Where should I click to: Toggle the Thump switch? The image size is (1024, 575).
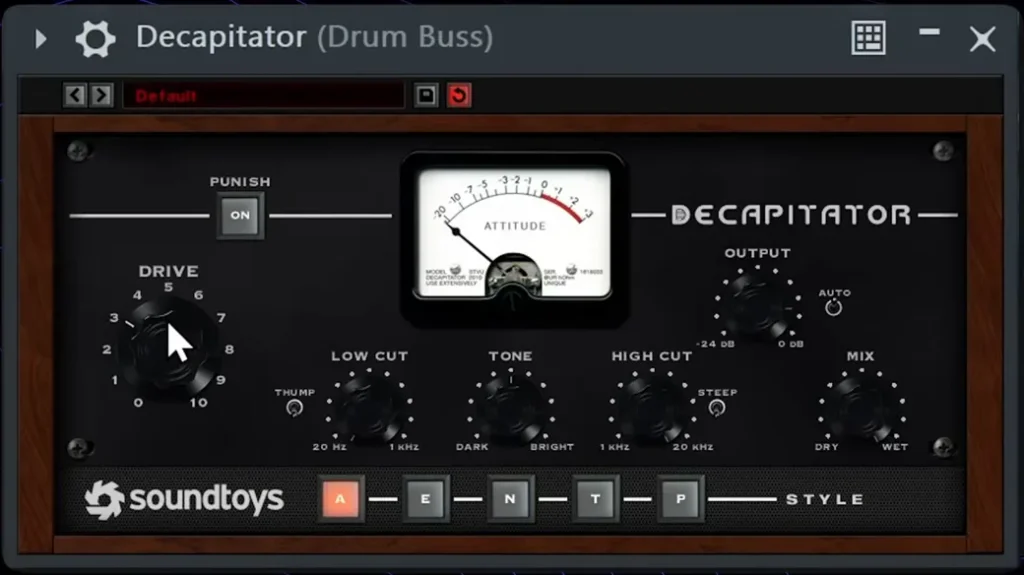pyautogui.click(x=295, y=408)
